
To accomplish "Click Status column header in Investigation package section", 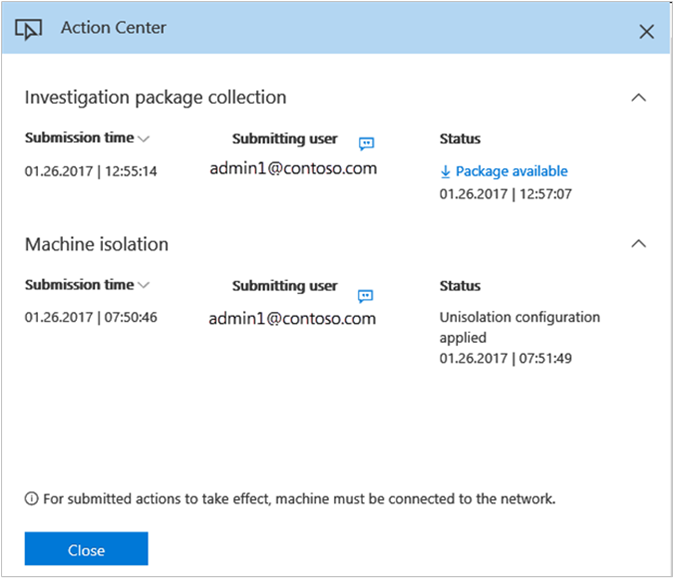I will [x=460, y=139].
